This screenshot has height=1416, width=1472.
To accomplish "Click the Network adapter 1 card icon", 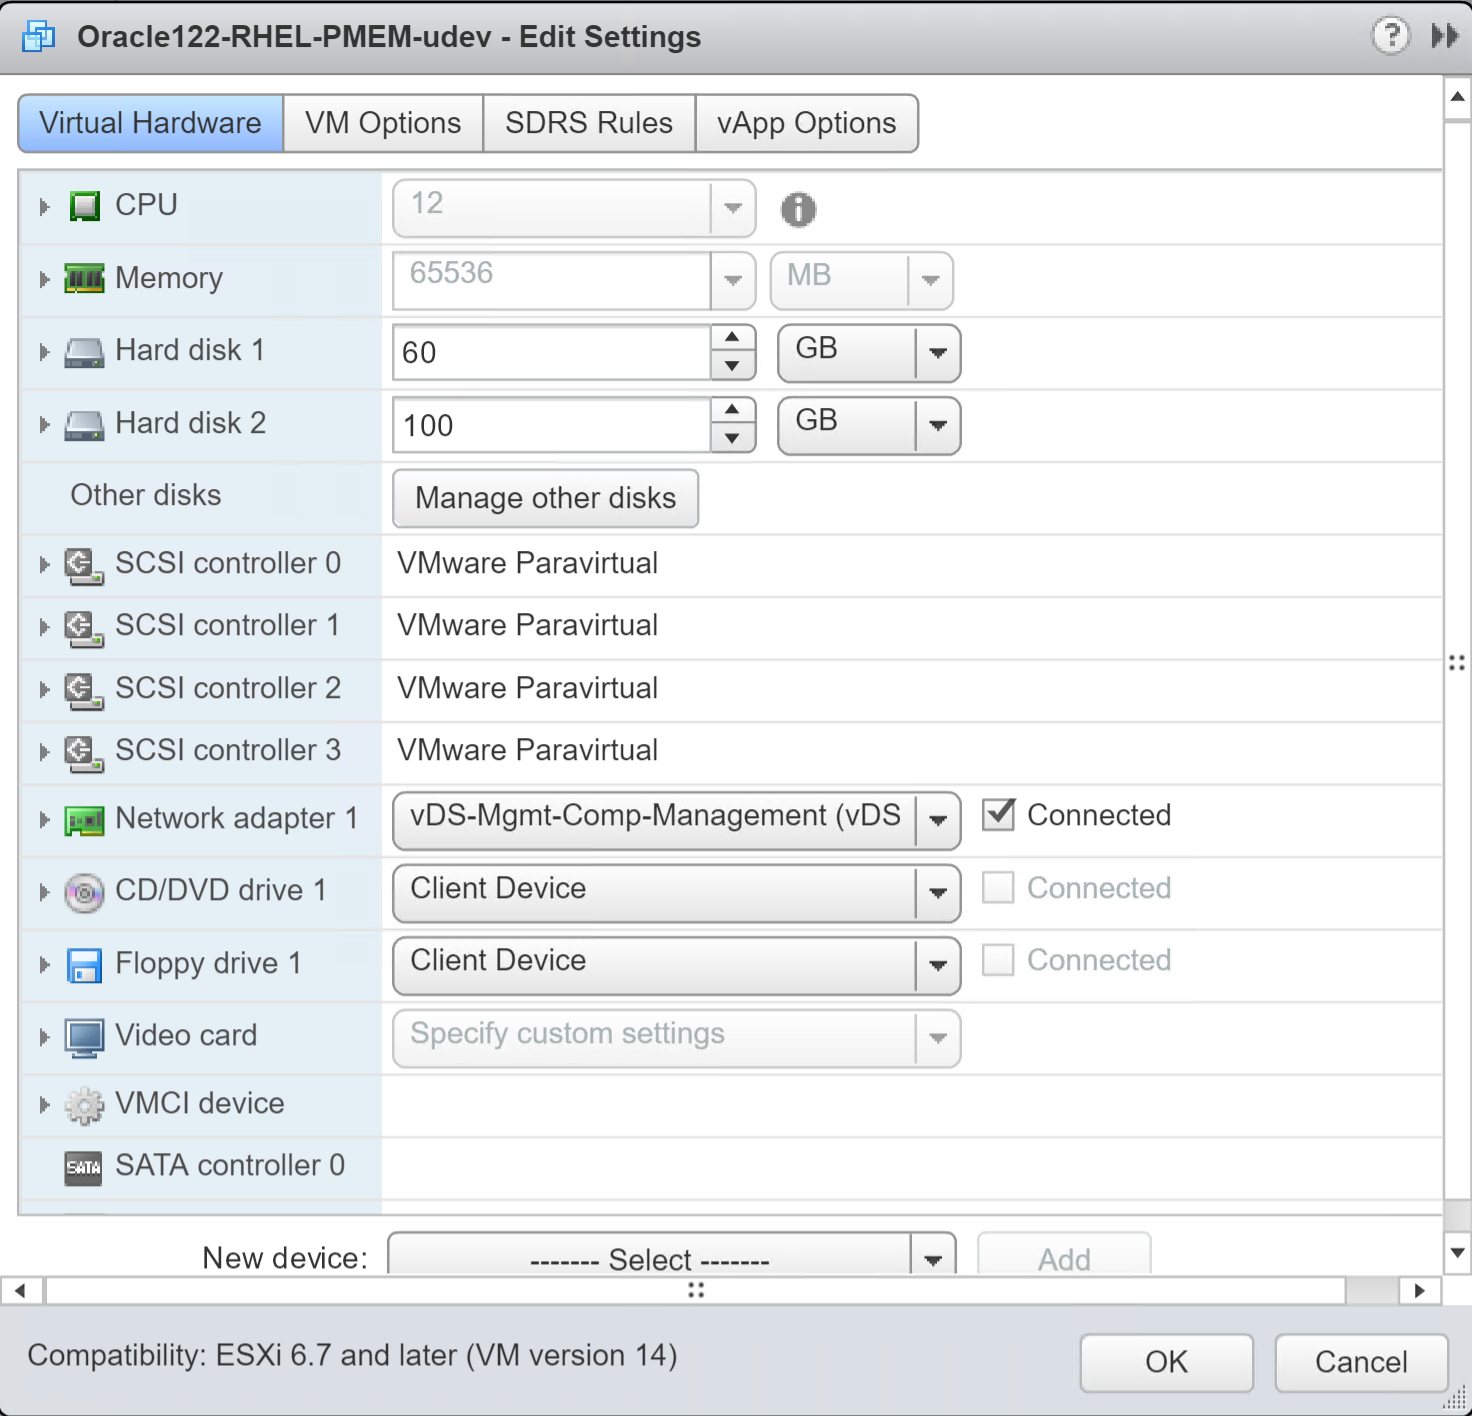I will pos(85,821).
